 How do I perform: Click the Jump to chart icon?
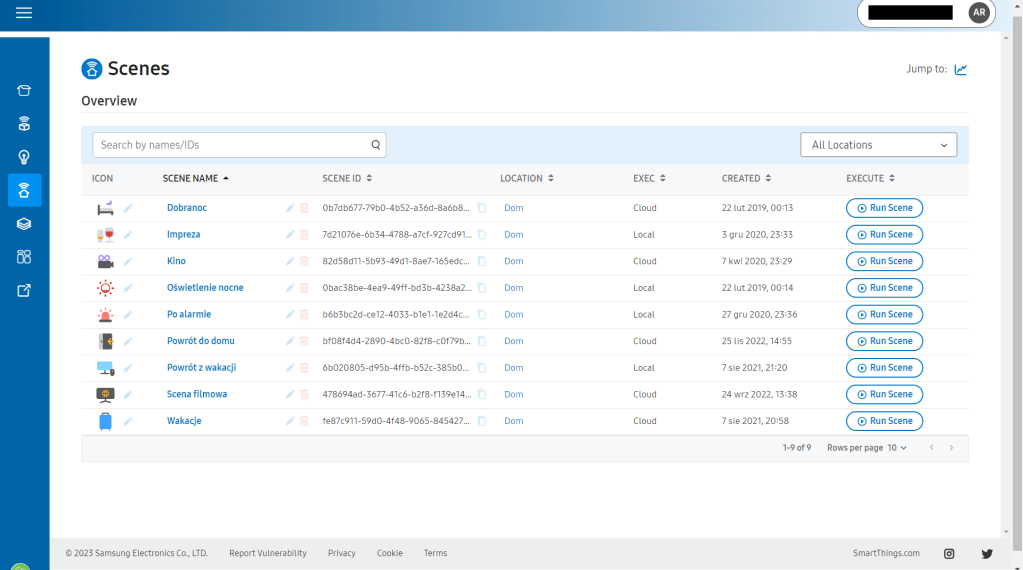click(x=960, y=69)
